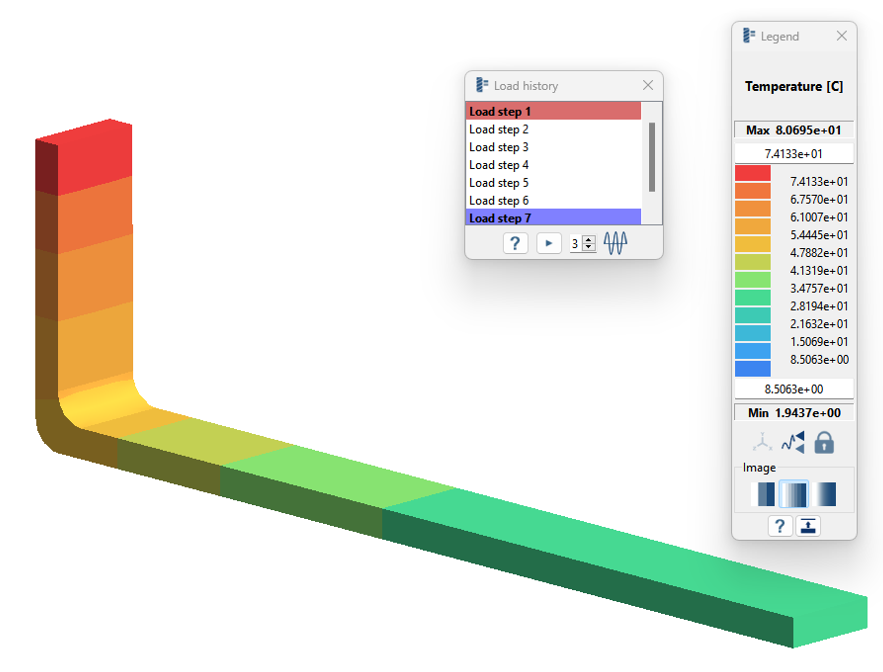
Task: Play the load history animation
Action: 549,243
